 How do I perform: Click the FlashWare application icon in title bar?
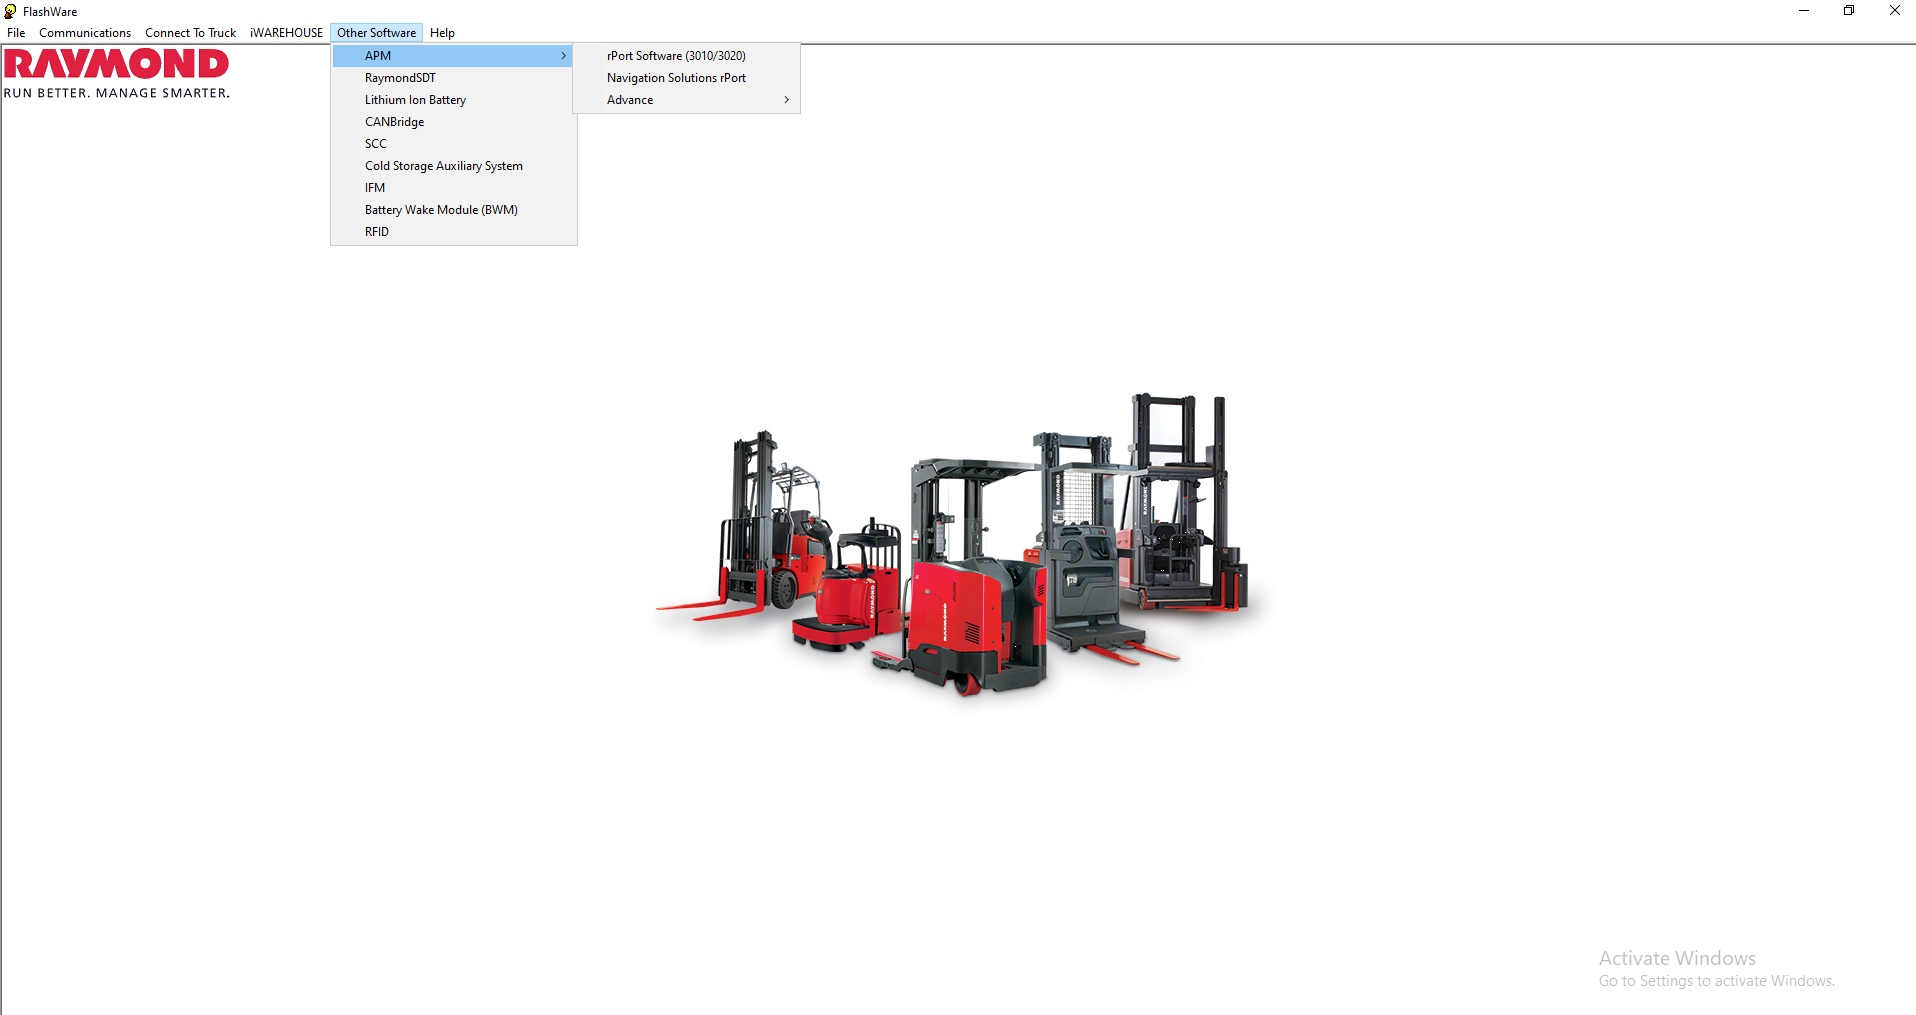10,11
